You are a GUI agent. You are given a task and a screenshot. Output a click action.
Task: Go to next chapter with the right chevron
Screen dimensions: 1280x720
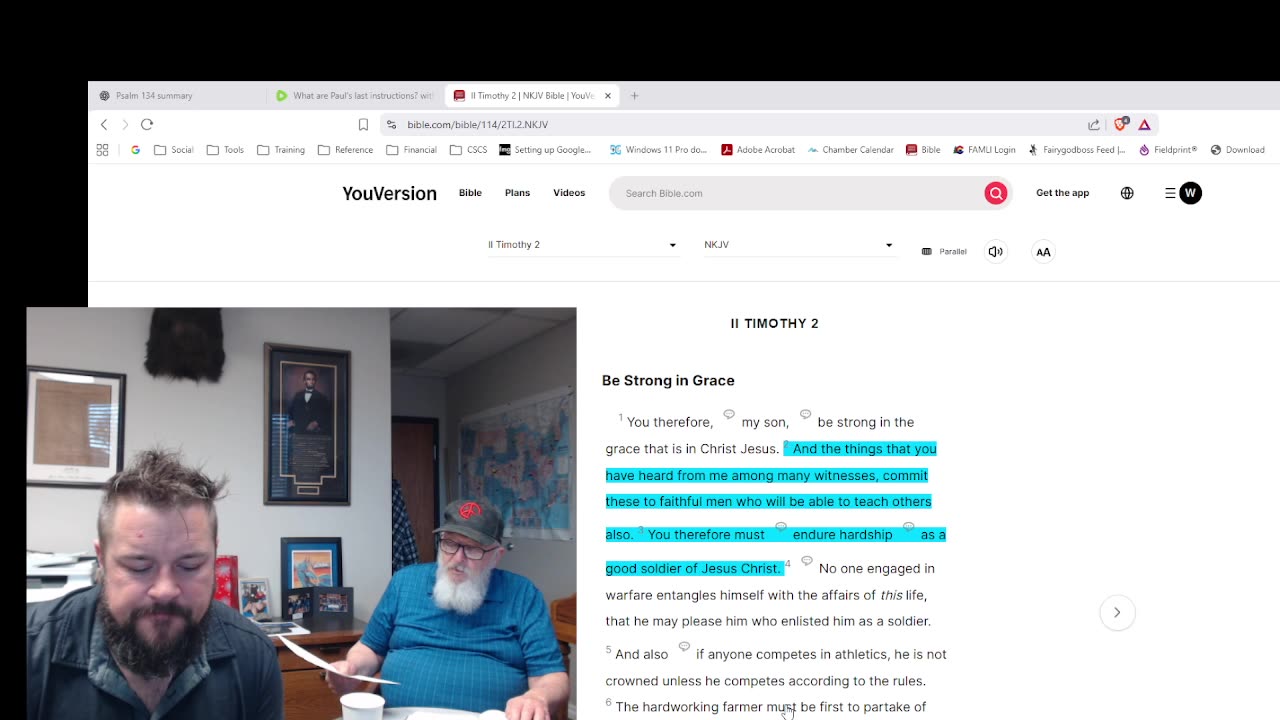(x=1117, y=612)
